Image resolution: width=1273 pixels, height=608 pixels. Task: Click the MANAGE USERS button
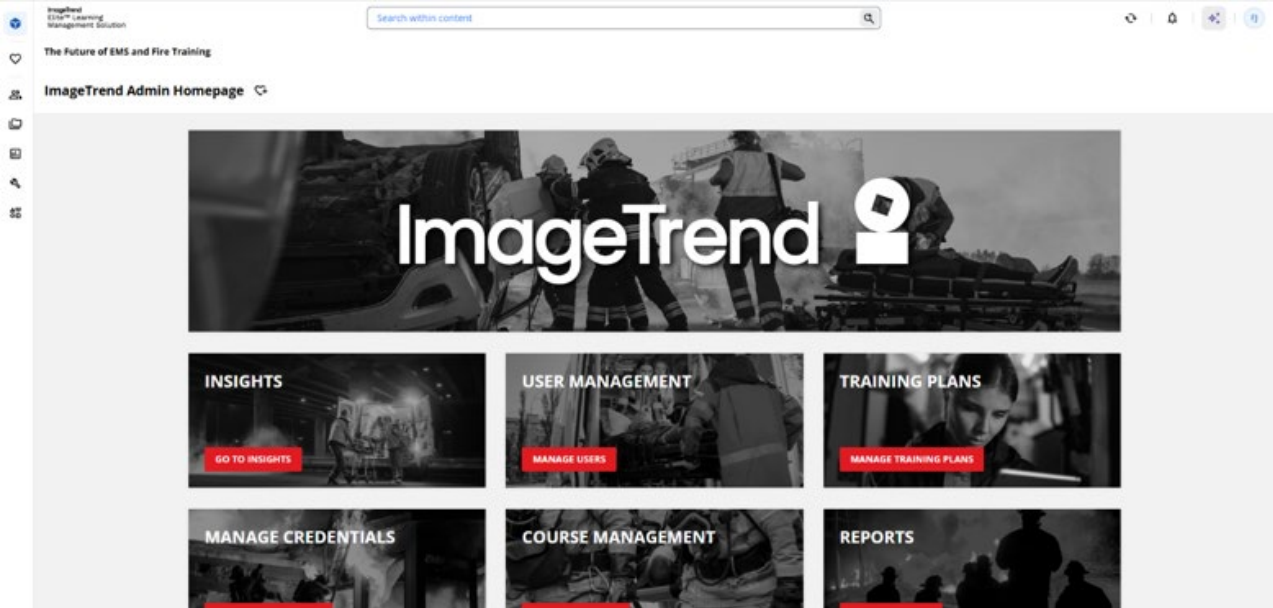point(569,459)
